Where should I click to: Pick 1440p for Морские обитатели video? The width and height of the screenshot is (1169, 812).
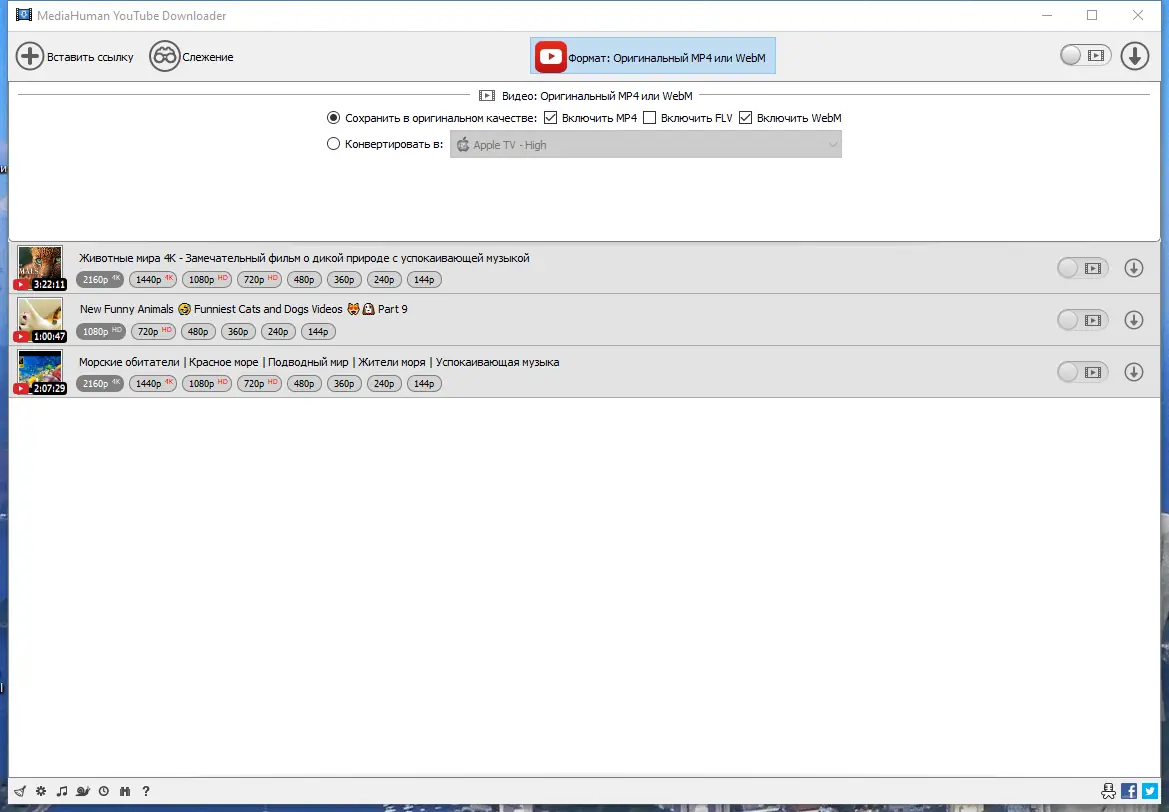pos(153,384)
